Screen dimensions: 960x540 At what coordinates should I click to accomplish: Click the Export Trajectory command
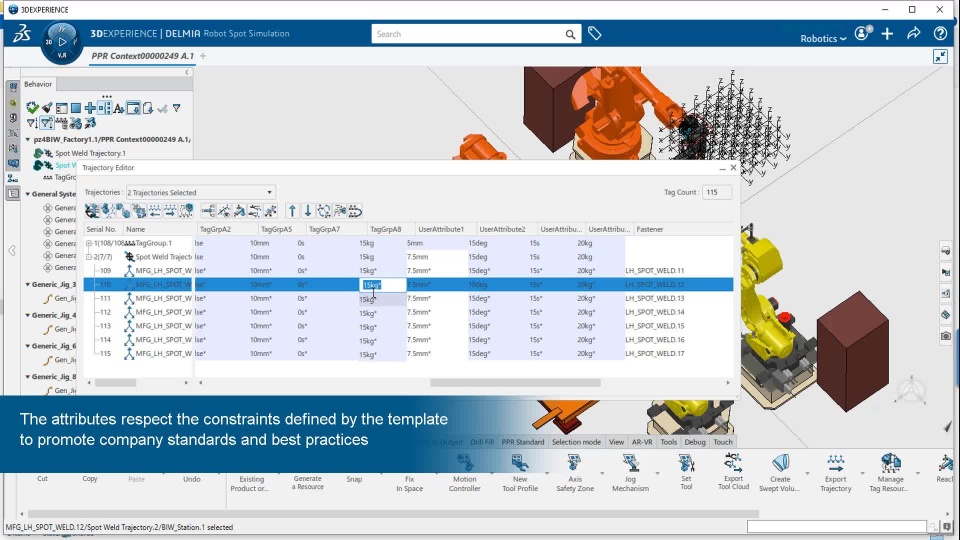tap(835, 473)
